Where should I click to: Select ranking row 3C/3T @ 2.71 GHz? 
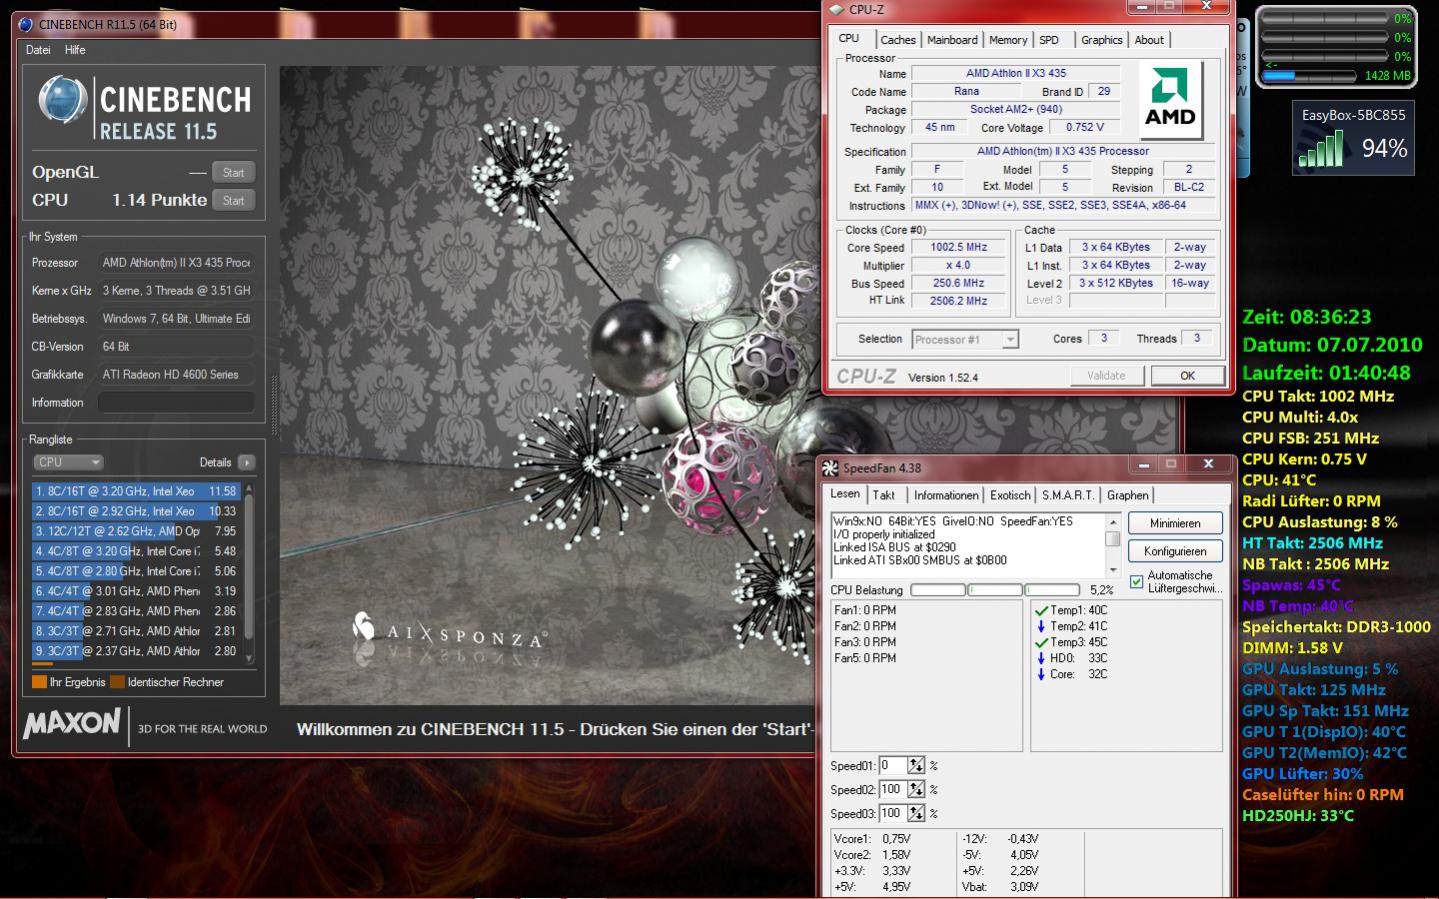point(136,631)
